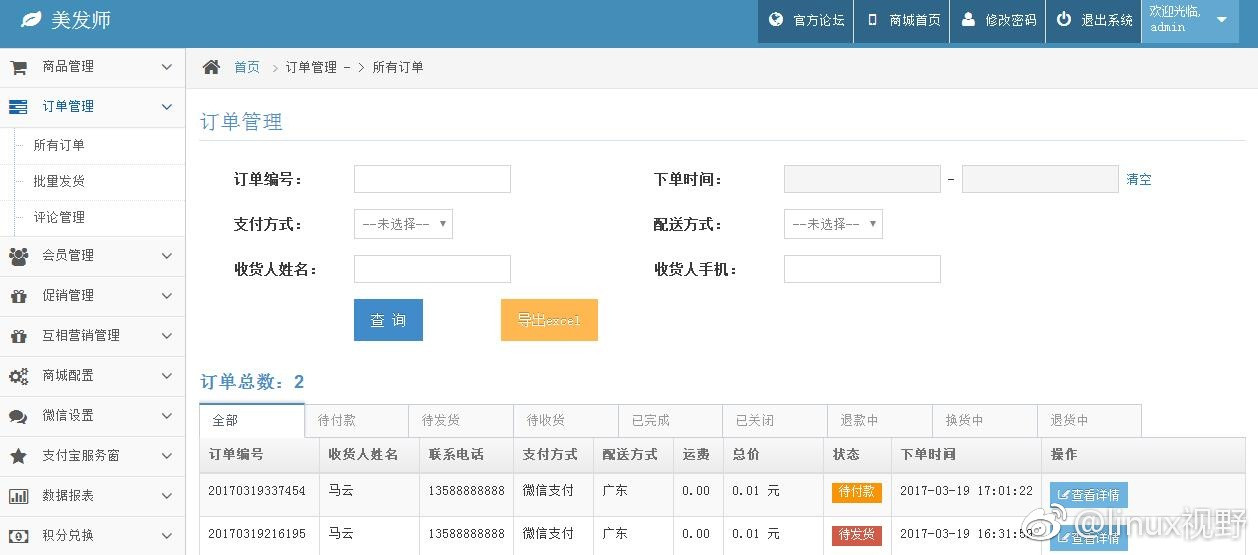The image size is (1258, 555).
Task: Open 批量发货 in the sidebar
Action: click(59, 181)
